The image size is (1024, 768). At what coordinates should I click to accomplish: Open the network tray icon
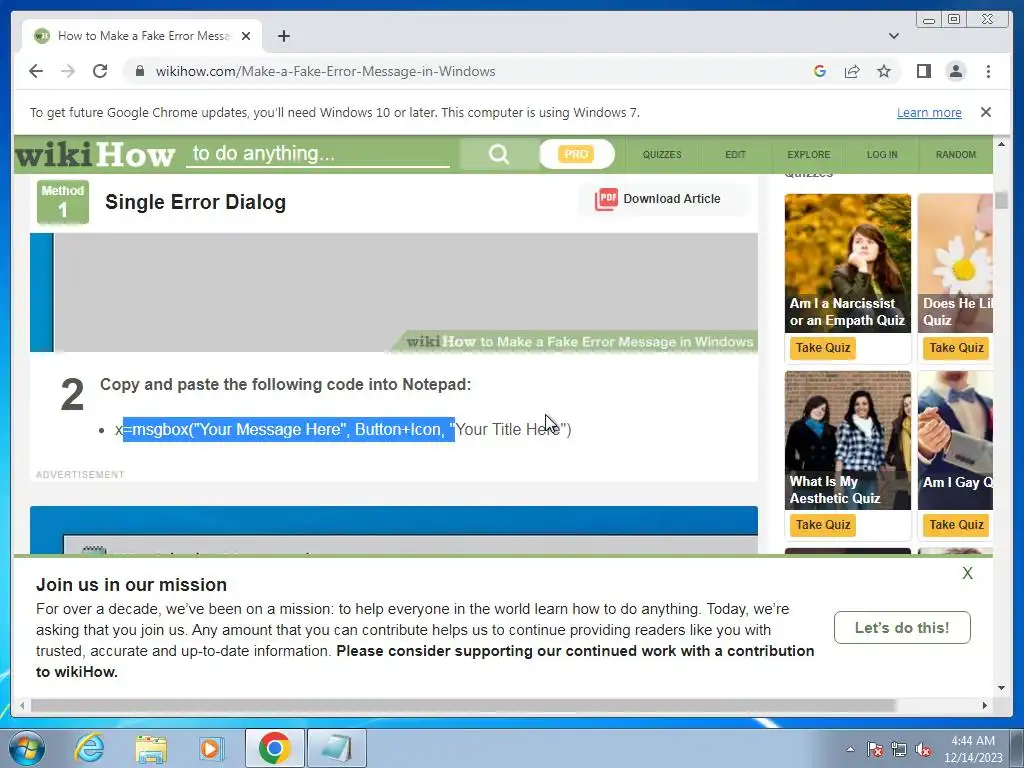pyautogui.click(x=899, y=749)
